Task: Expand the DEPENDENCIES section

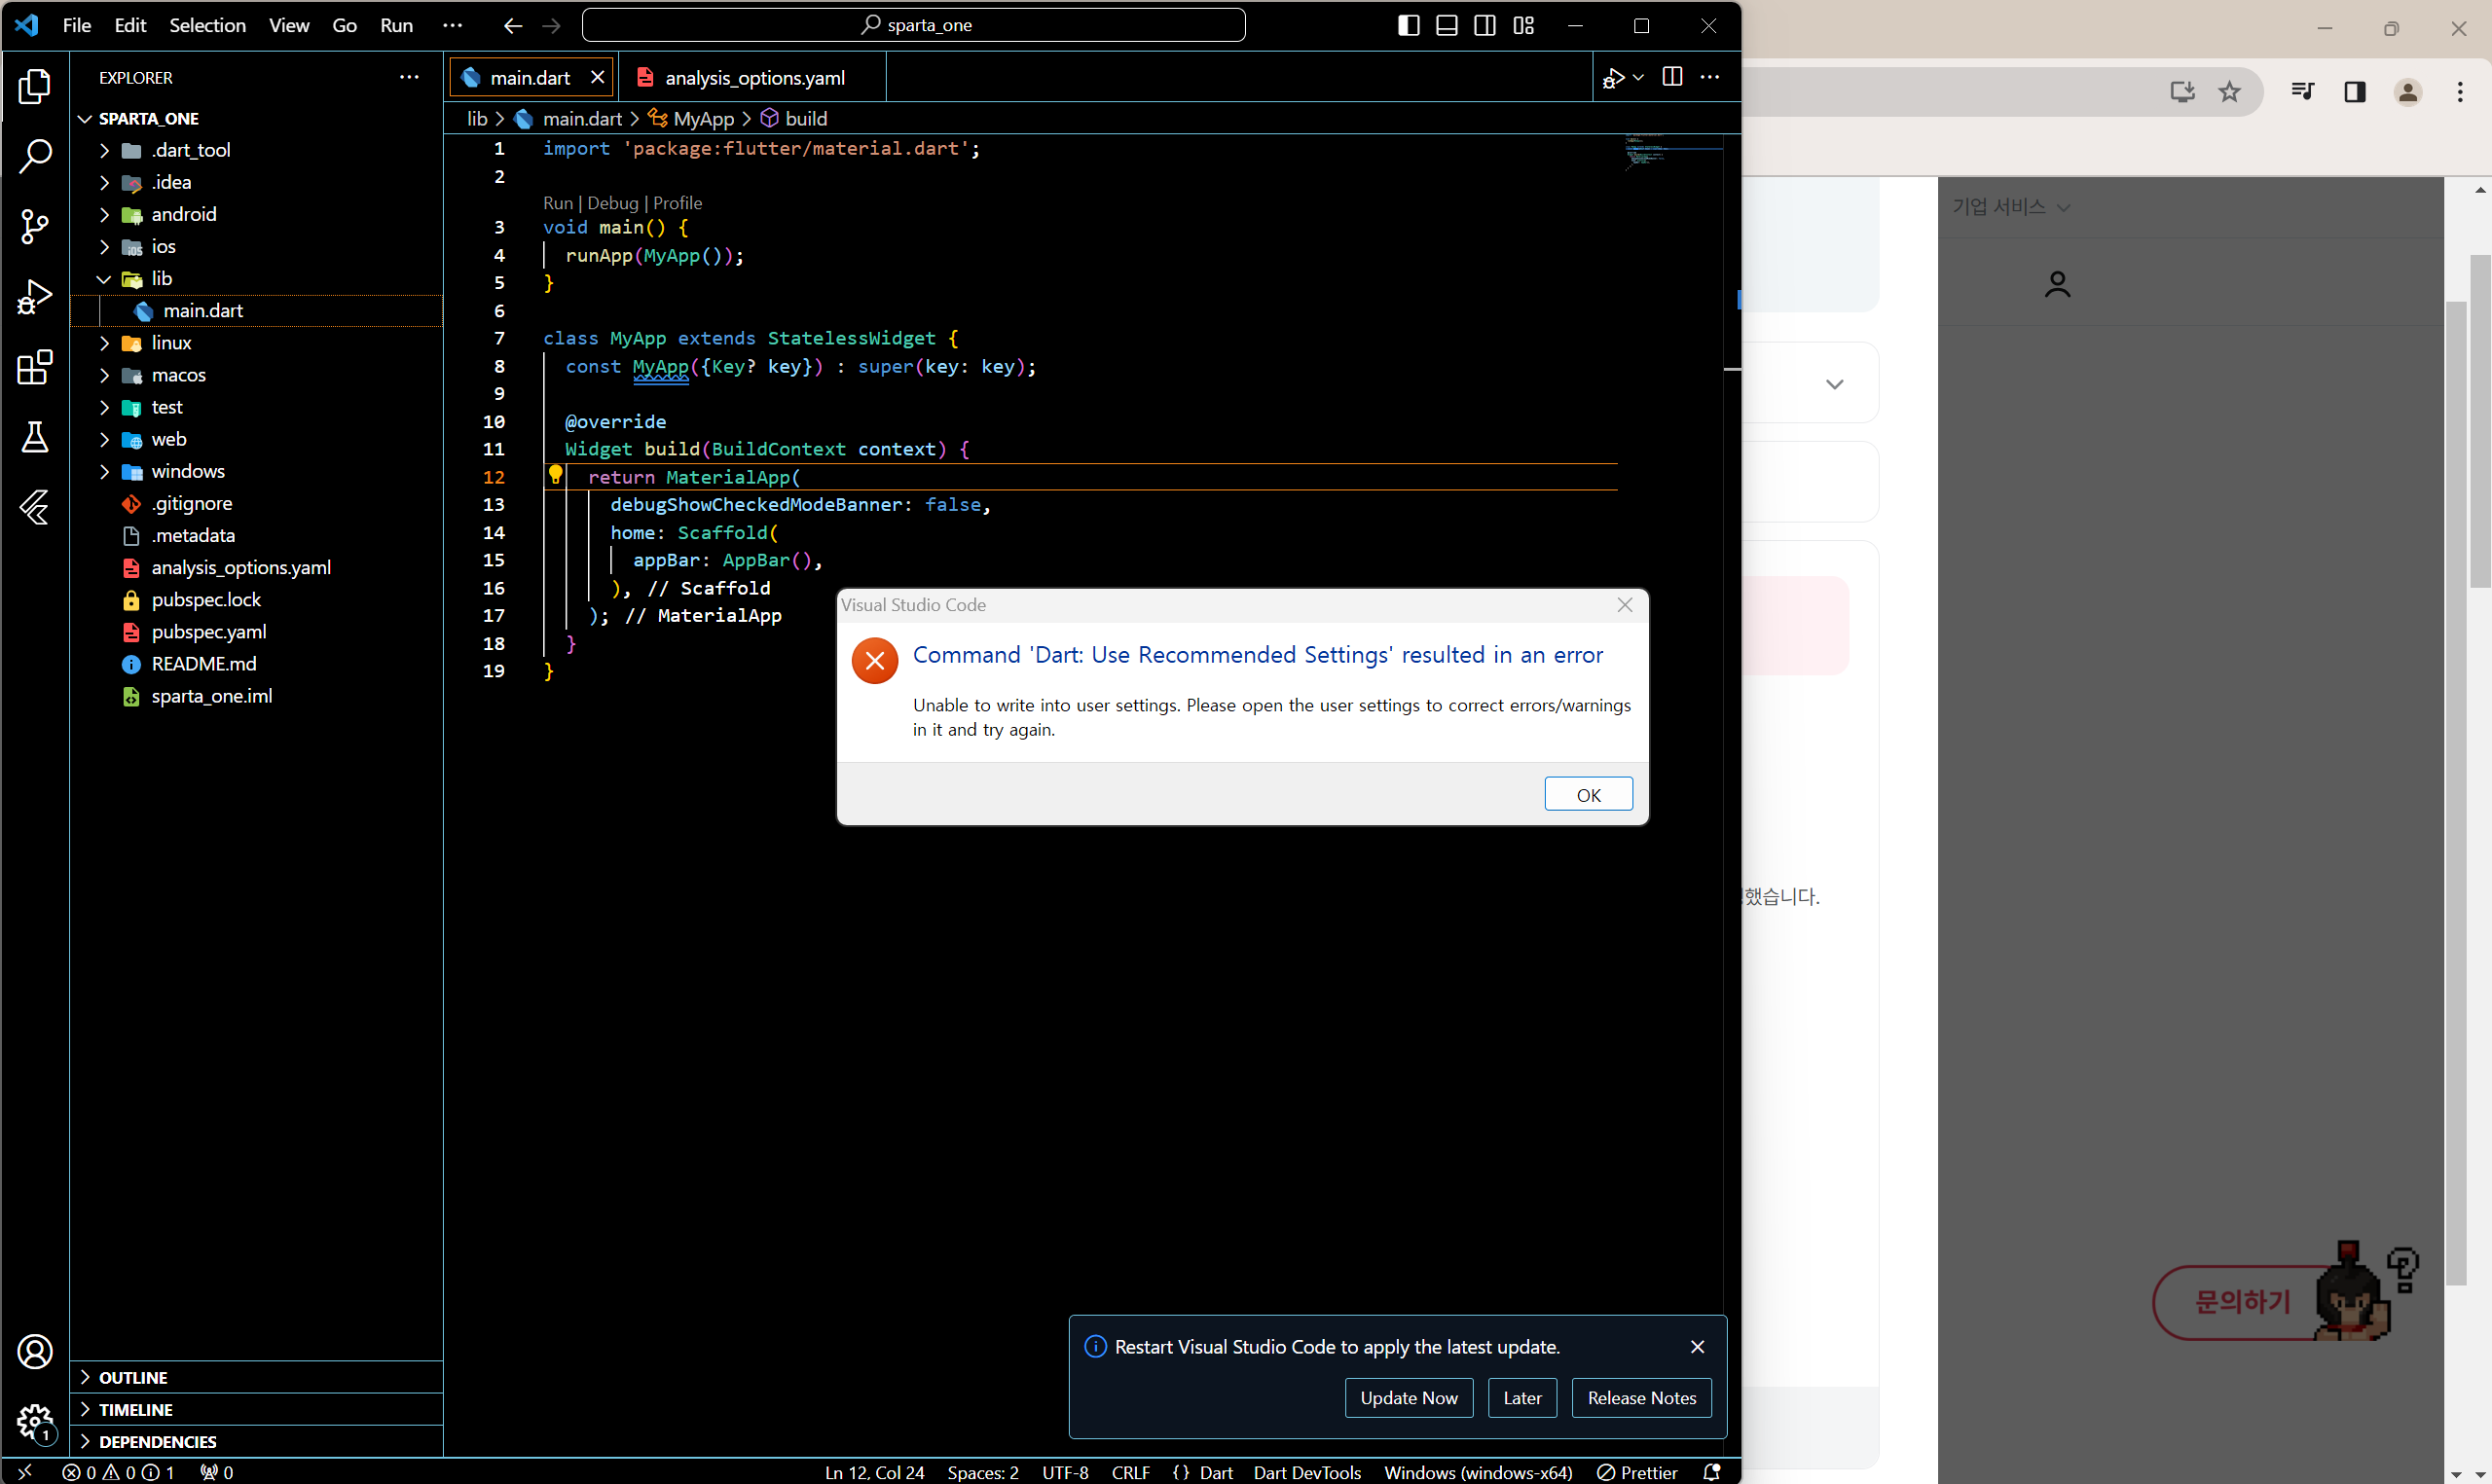Action: coord(256,1441)
